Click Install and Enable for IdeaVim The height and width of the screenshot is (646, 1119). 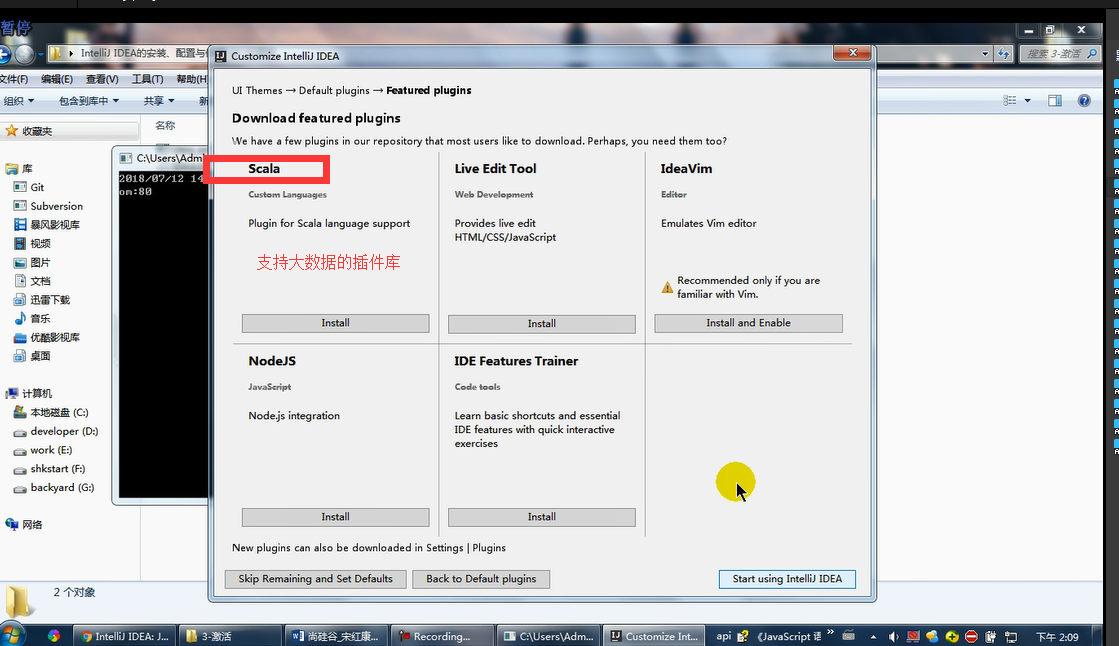[748, 323]
